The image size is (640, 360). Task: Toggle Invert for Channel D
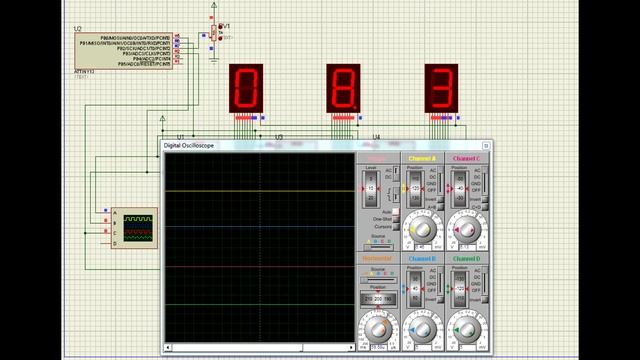[484, 300]
